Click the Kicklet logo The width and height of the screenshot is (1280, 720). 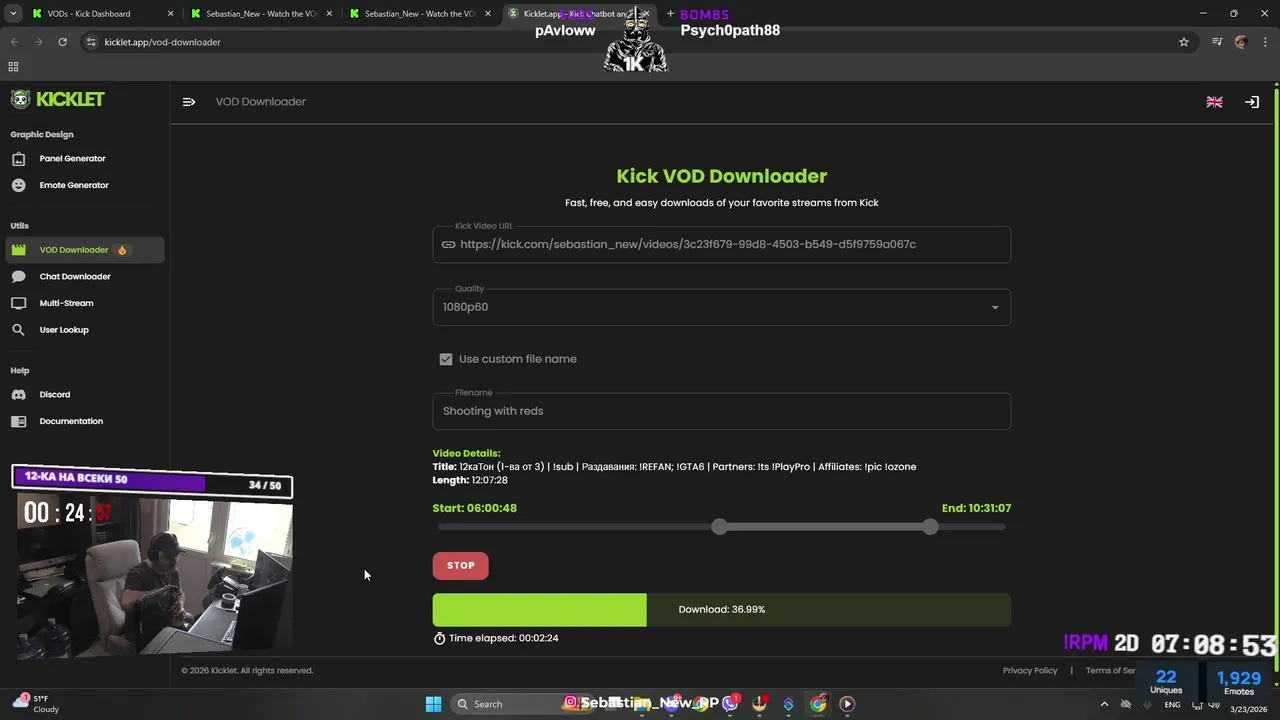pyautogui.click(x=57, y=99)
